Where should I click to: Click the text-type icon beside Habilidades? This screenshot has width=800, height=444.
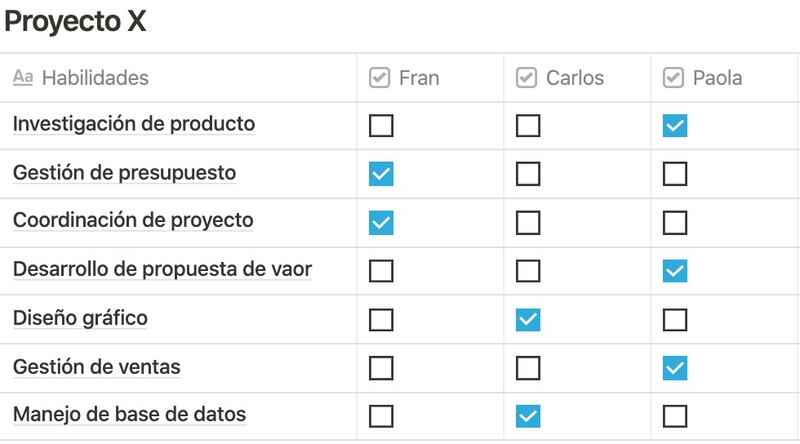point(23,78)
